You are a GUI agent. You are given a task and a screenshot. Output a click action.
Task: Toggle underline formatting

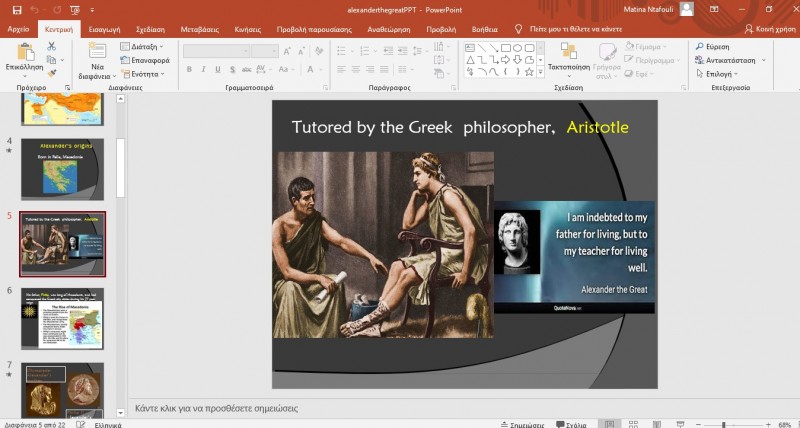click(216, 69)
